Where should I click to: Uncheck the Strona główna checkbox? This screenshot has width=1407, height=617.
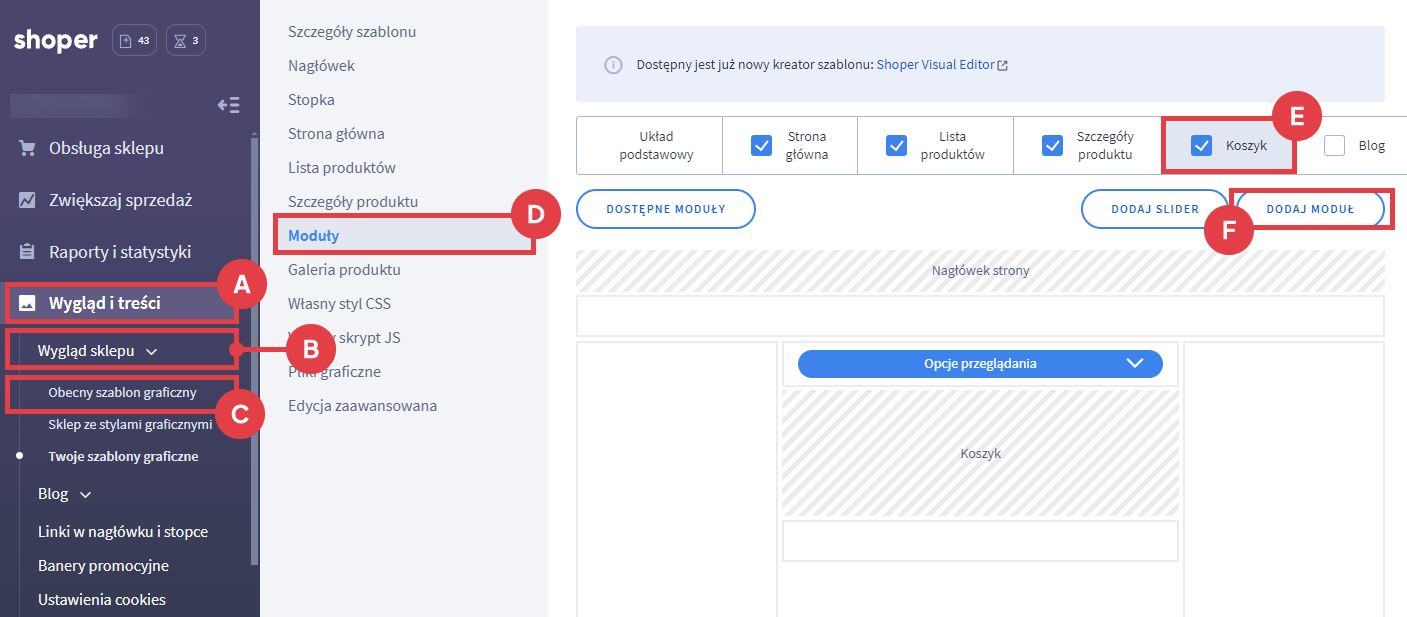(x=761, y=146)
